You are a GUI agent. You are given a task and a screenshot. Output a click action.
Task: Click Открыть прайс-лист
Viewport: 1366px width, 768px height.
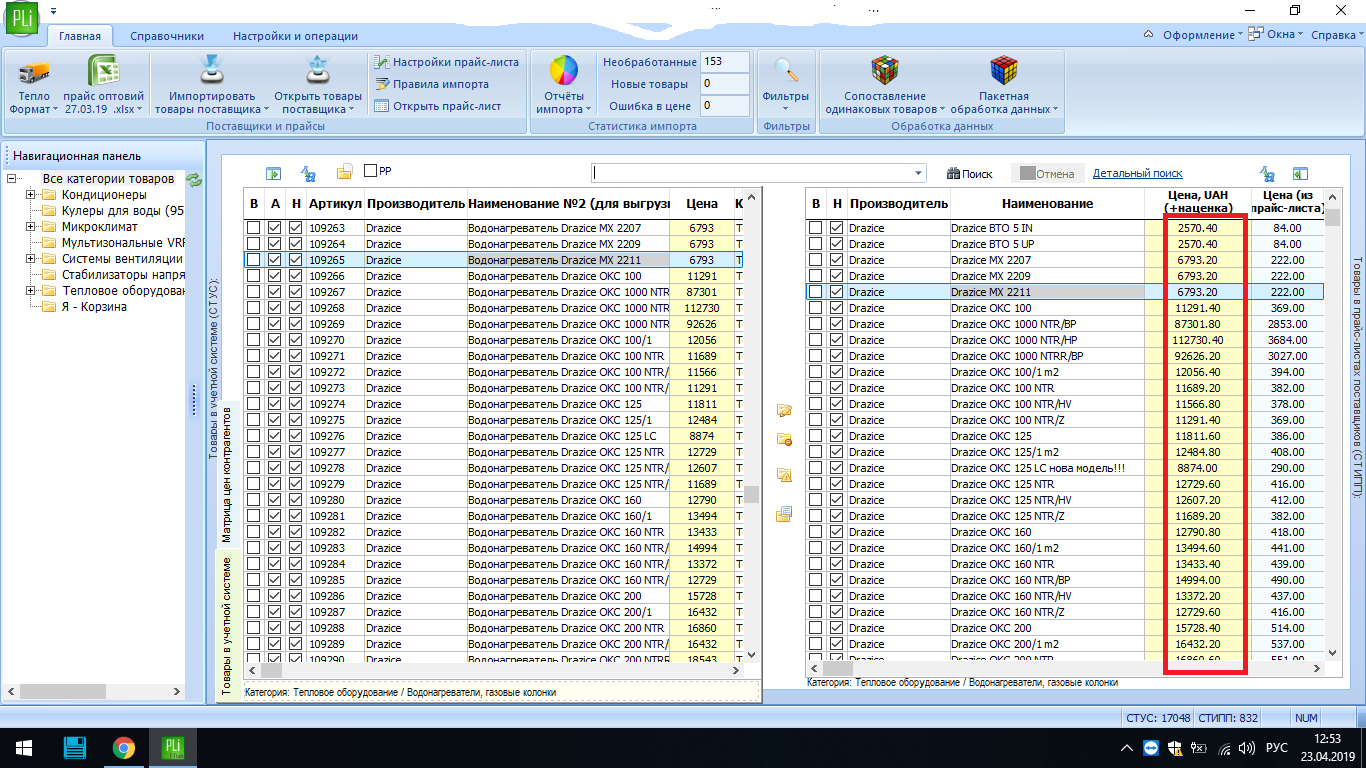click(438, 106)
